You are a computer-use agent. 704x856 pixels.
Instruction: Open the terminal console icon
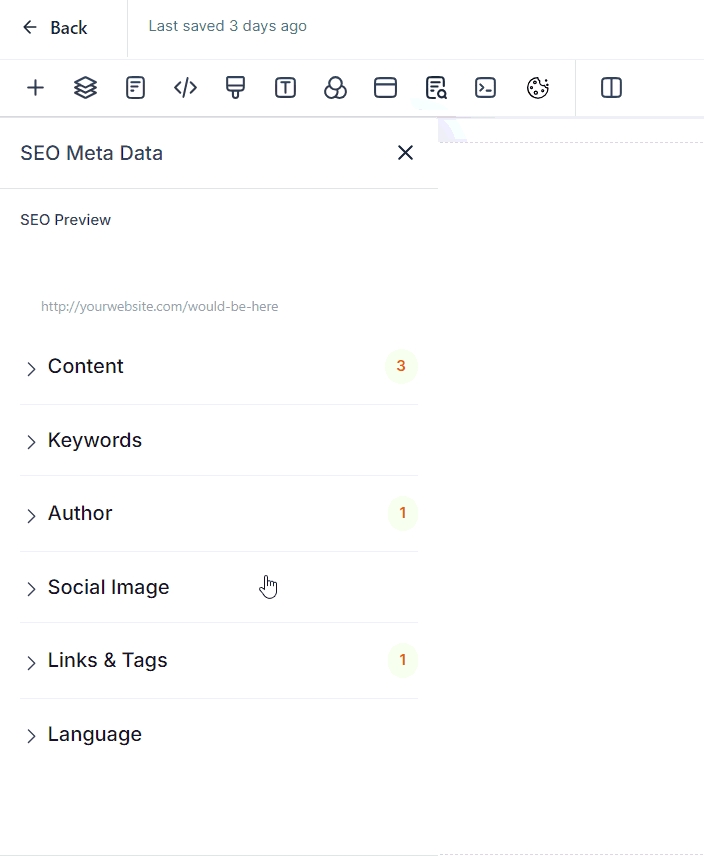[x=485, y=88]
